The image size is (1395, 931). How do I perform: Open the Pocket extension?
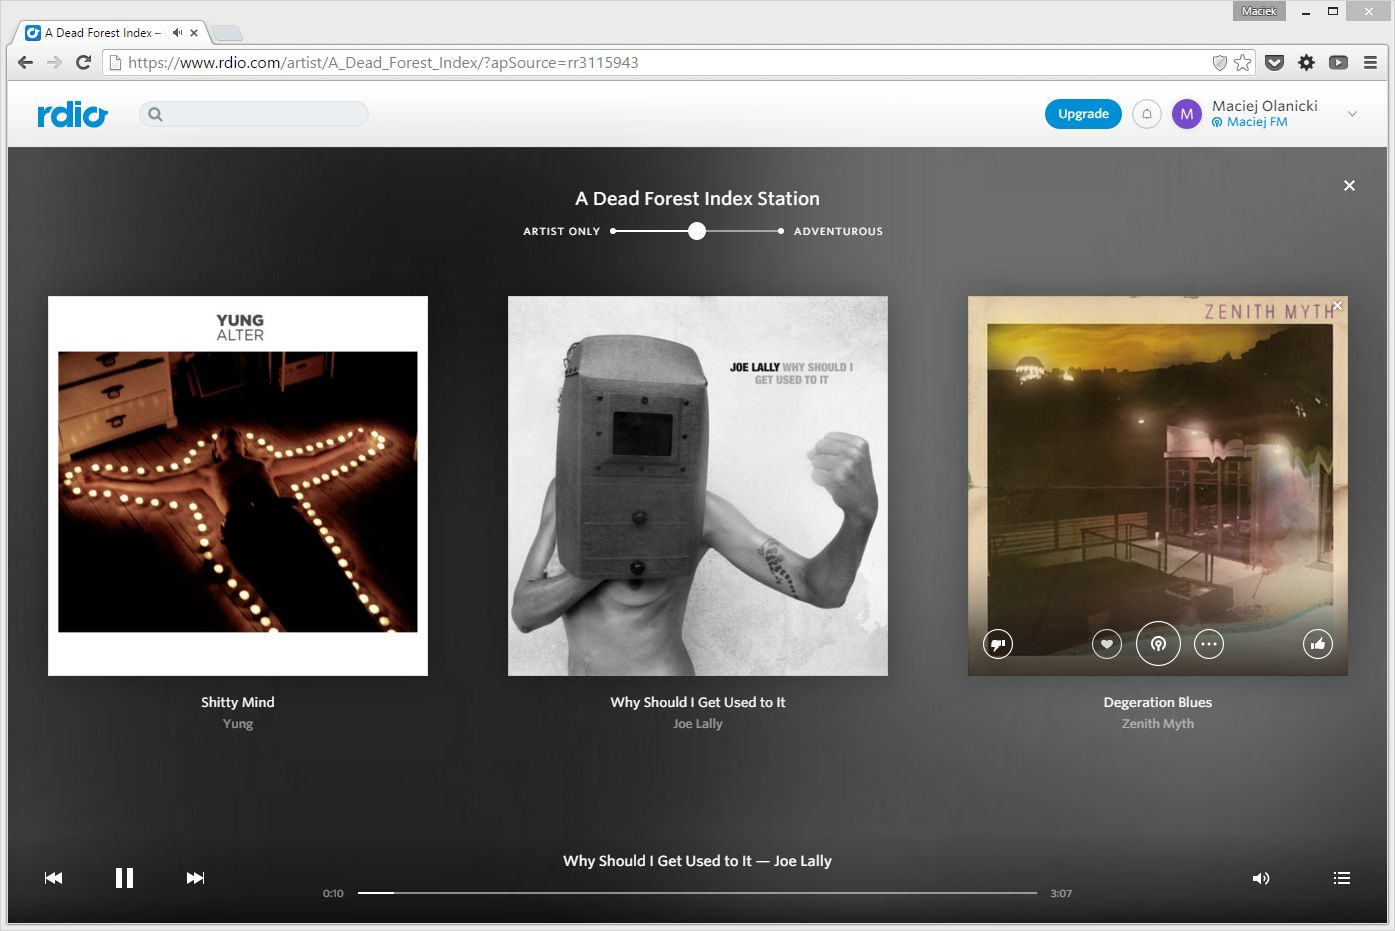(x=1275, y=62)
